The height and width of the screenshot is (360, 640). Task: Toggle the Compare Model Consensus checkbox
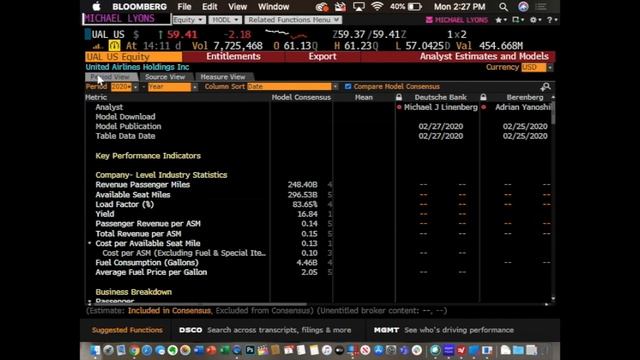point(348,87)
